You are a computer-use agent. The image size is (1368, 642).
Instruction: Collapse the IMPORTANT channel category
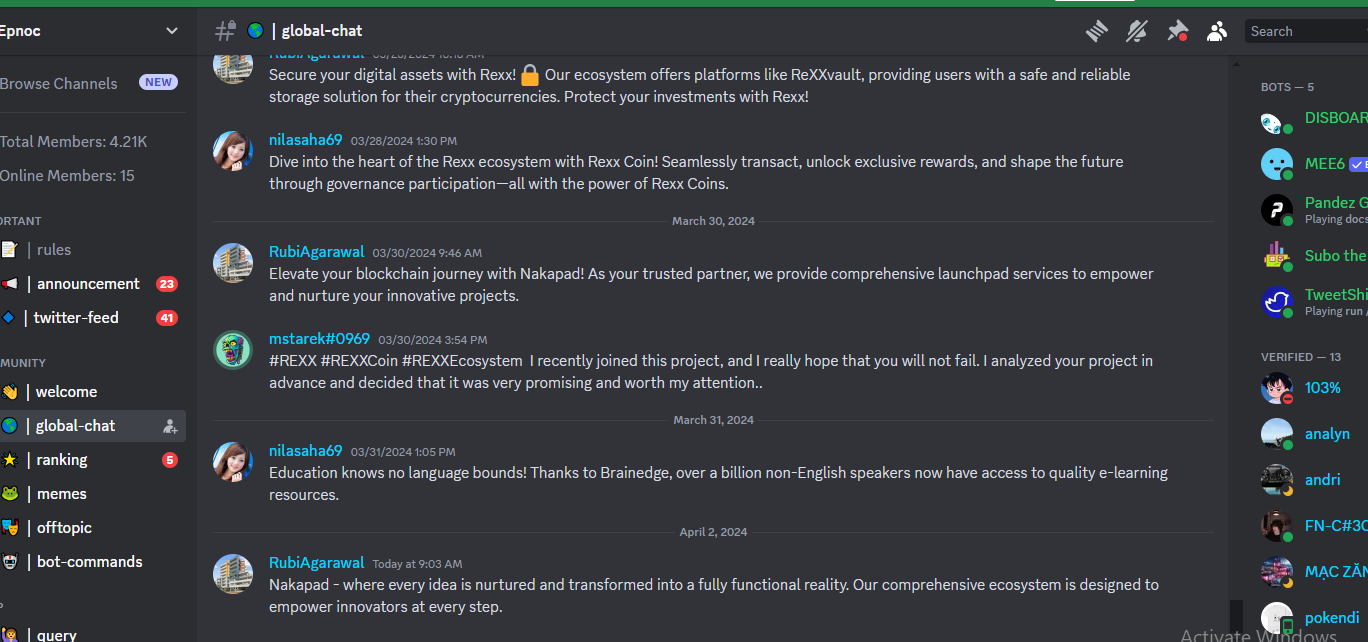pyautogui.click(x=21, y=221)
